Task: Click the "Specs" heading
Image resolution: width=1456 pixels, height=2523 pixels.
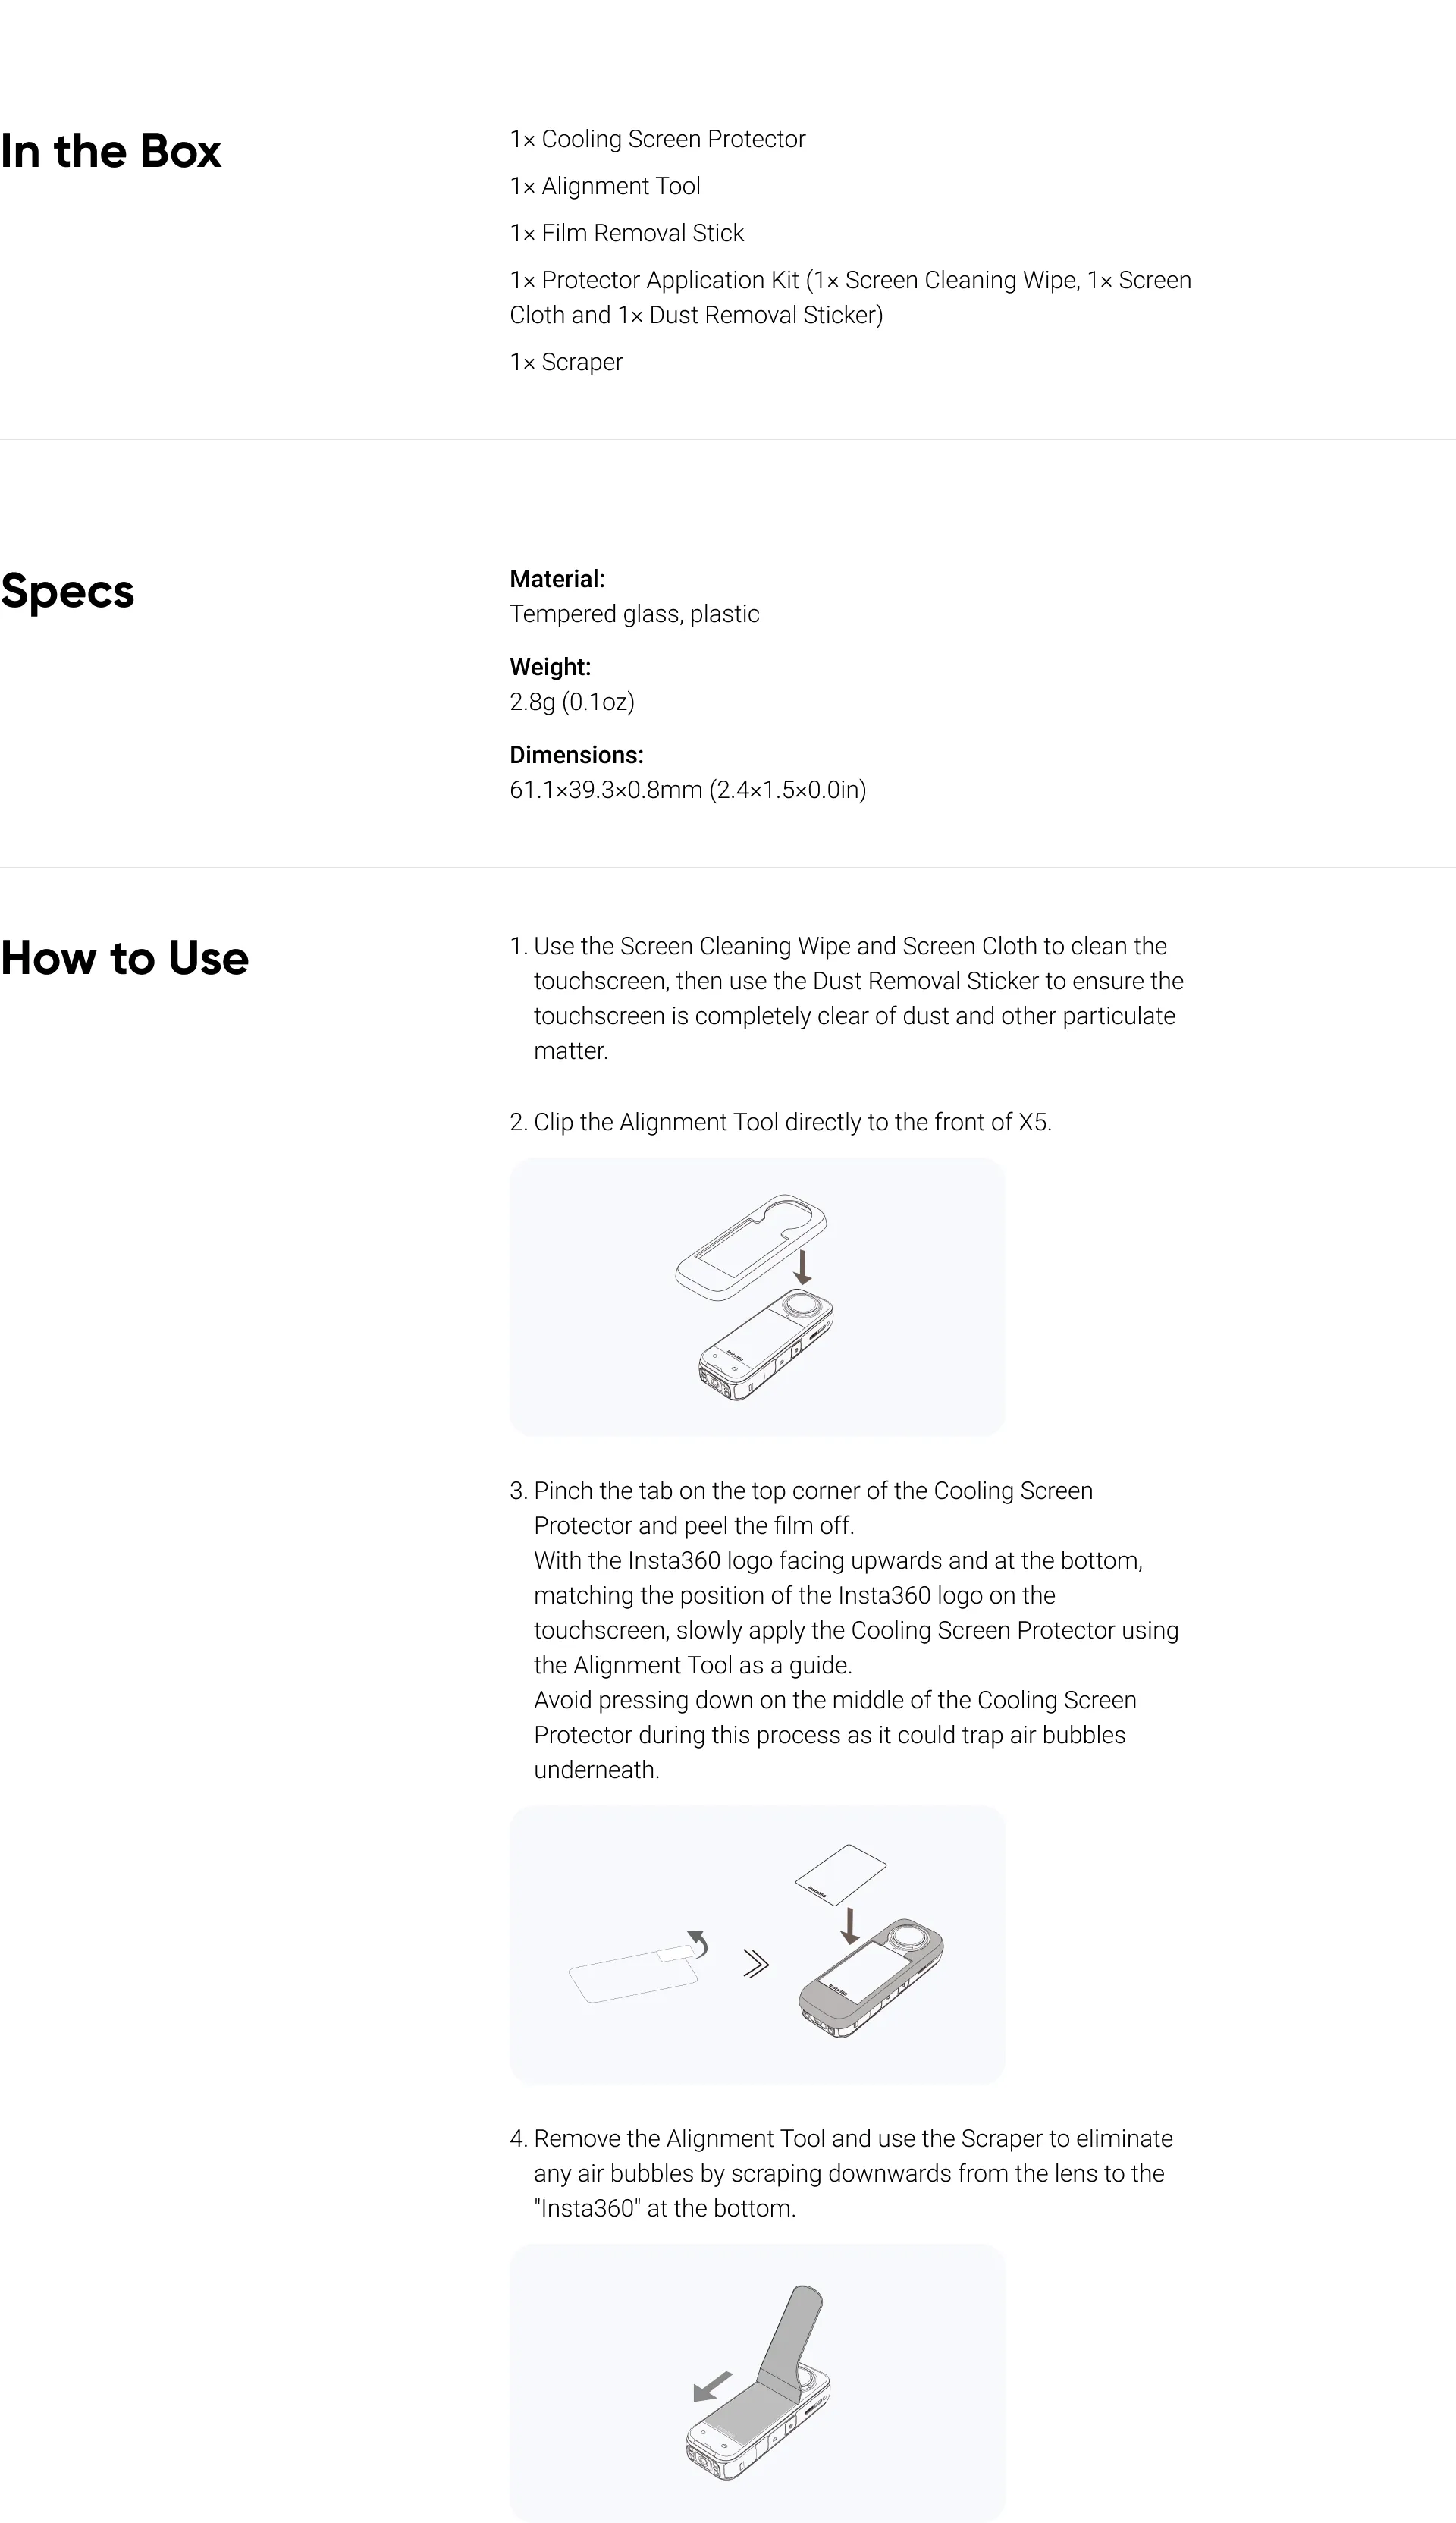Action: 67,591
